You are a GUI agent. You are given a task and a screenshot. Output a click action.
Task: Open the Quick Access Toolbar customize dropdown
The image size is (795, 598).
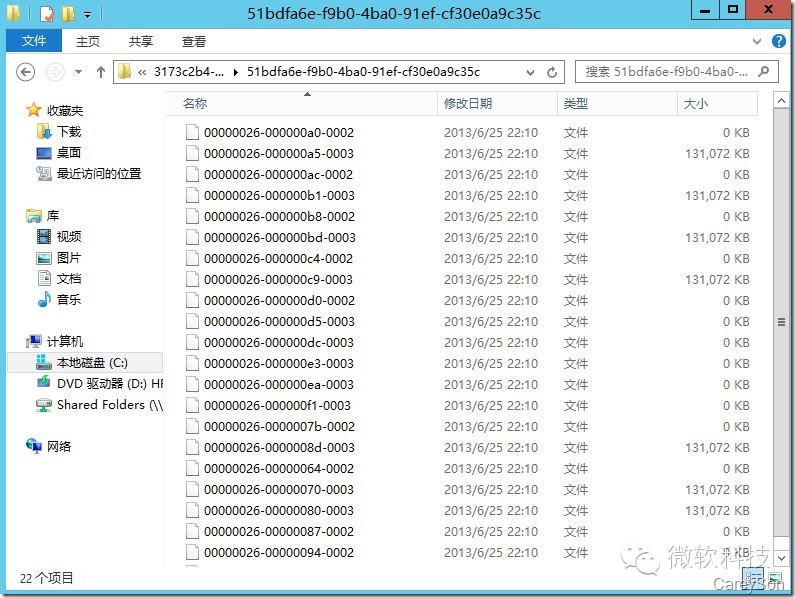coord(88,14)
